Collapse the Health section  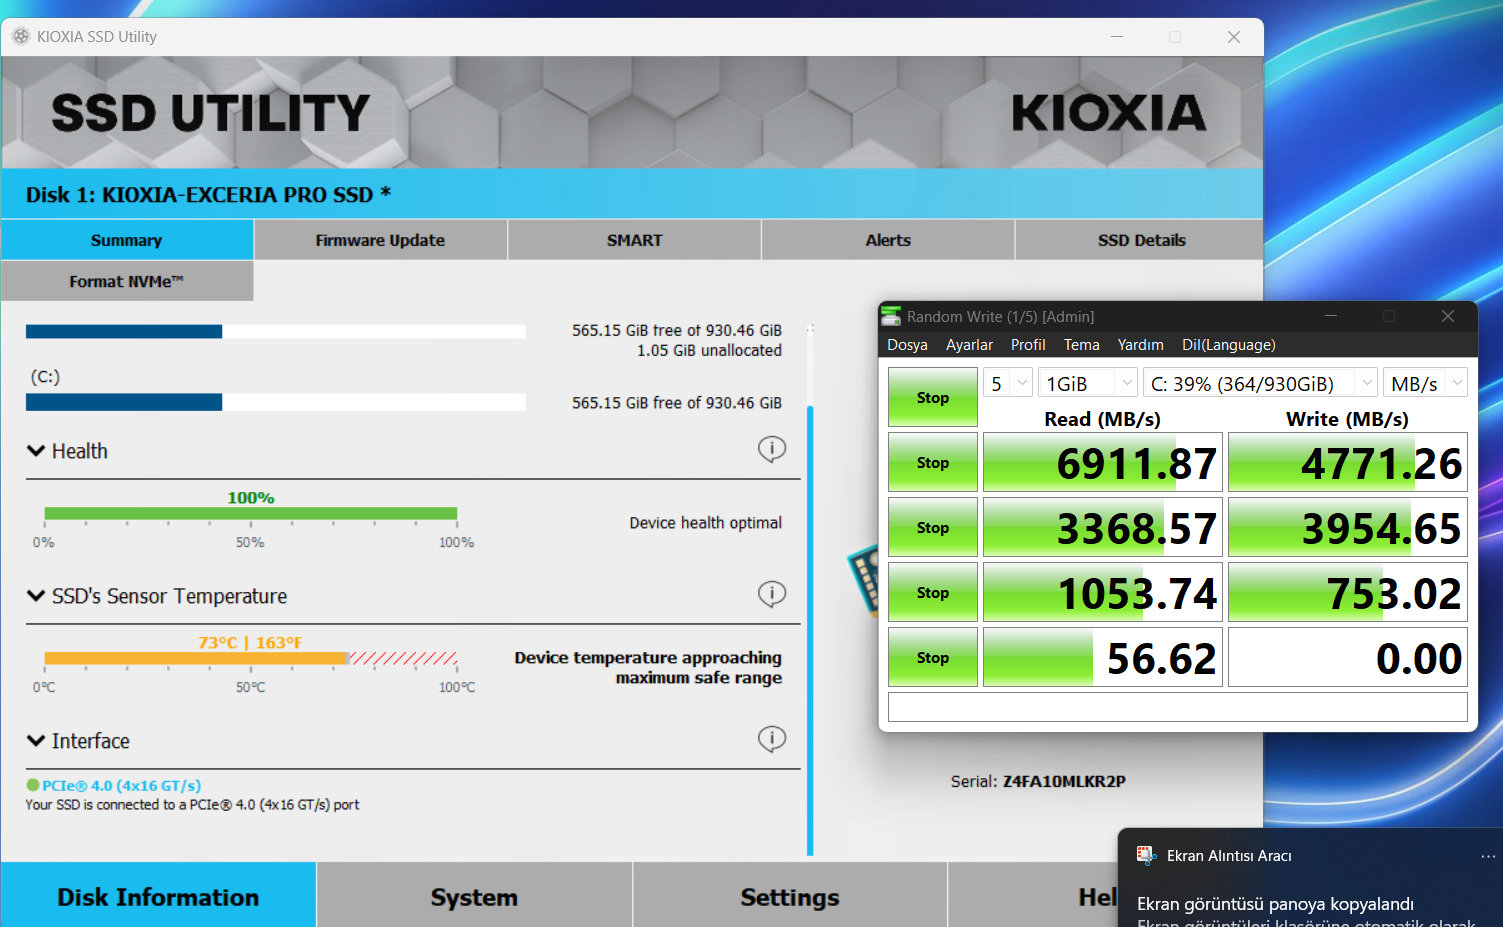36,451
